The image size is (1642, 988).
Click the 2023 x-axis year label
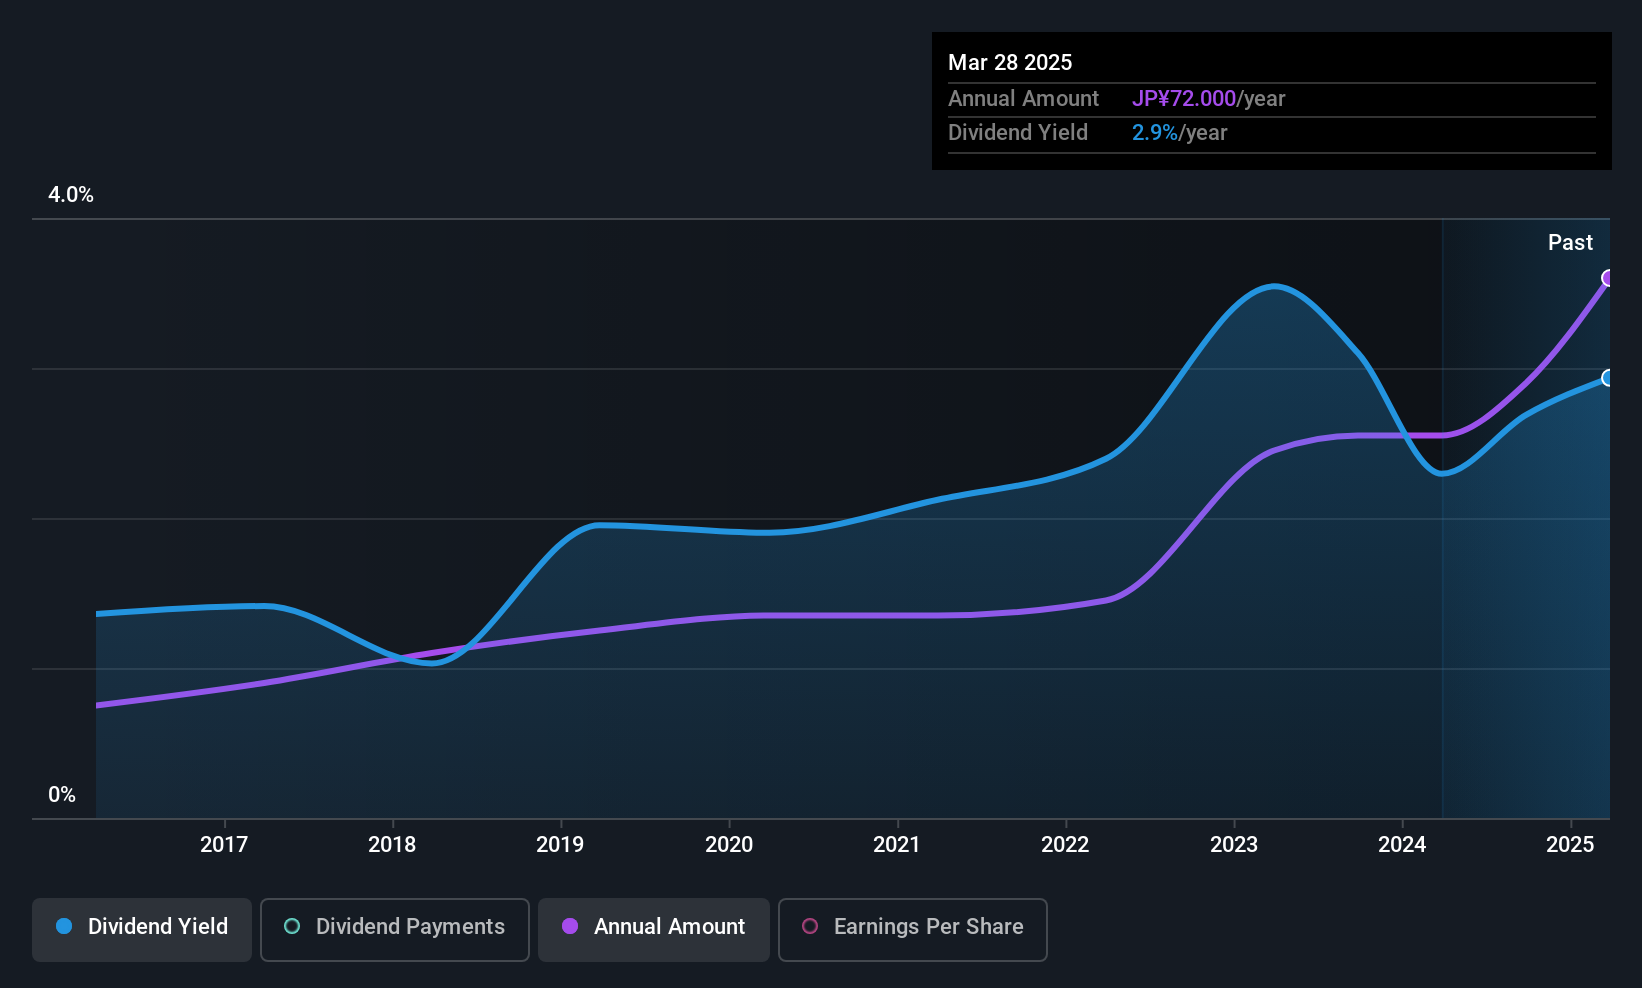[1234, 845]
